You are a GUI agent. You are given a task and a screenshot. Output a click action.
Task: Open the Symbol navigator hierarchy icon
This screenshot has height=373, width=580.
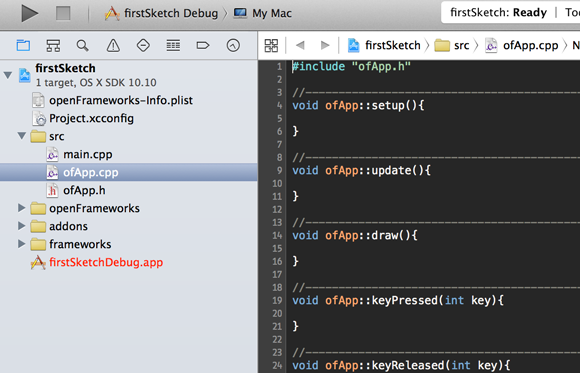click(x=53, y=46)
